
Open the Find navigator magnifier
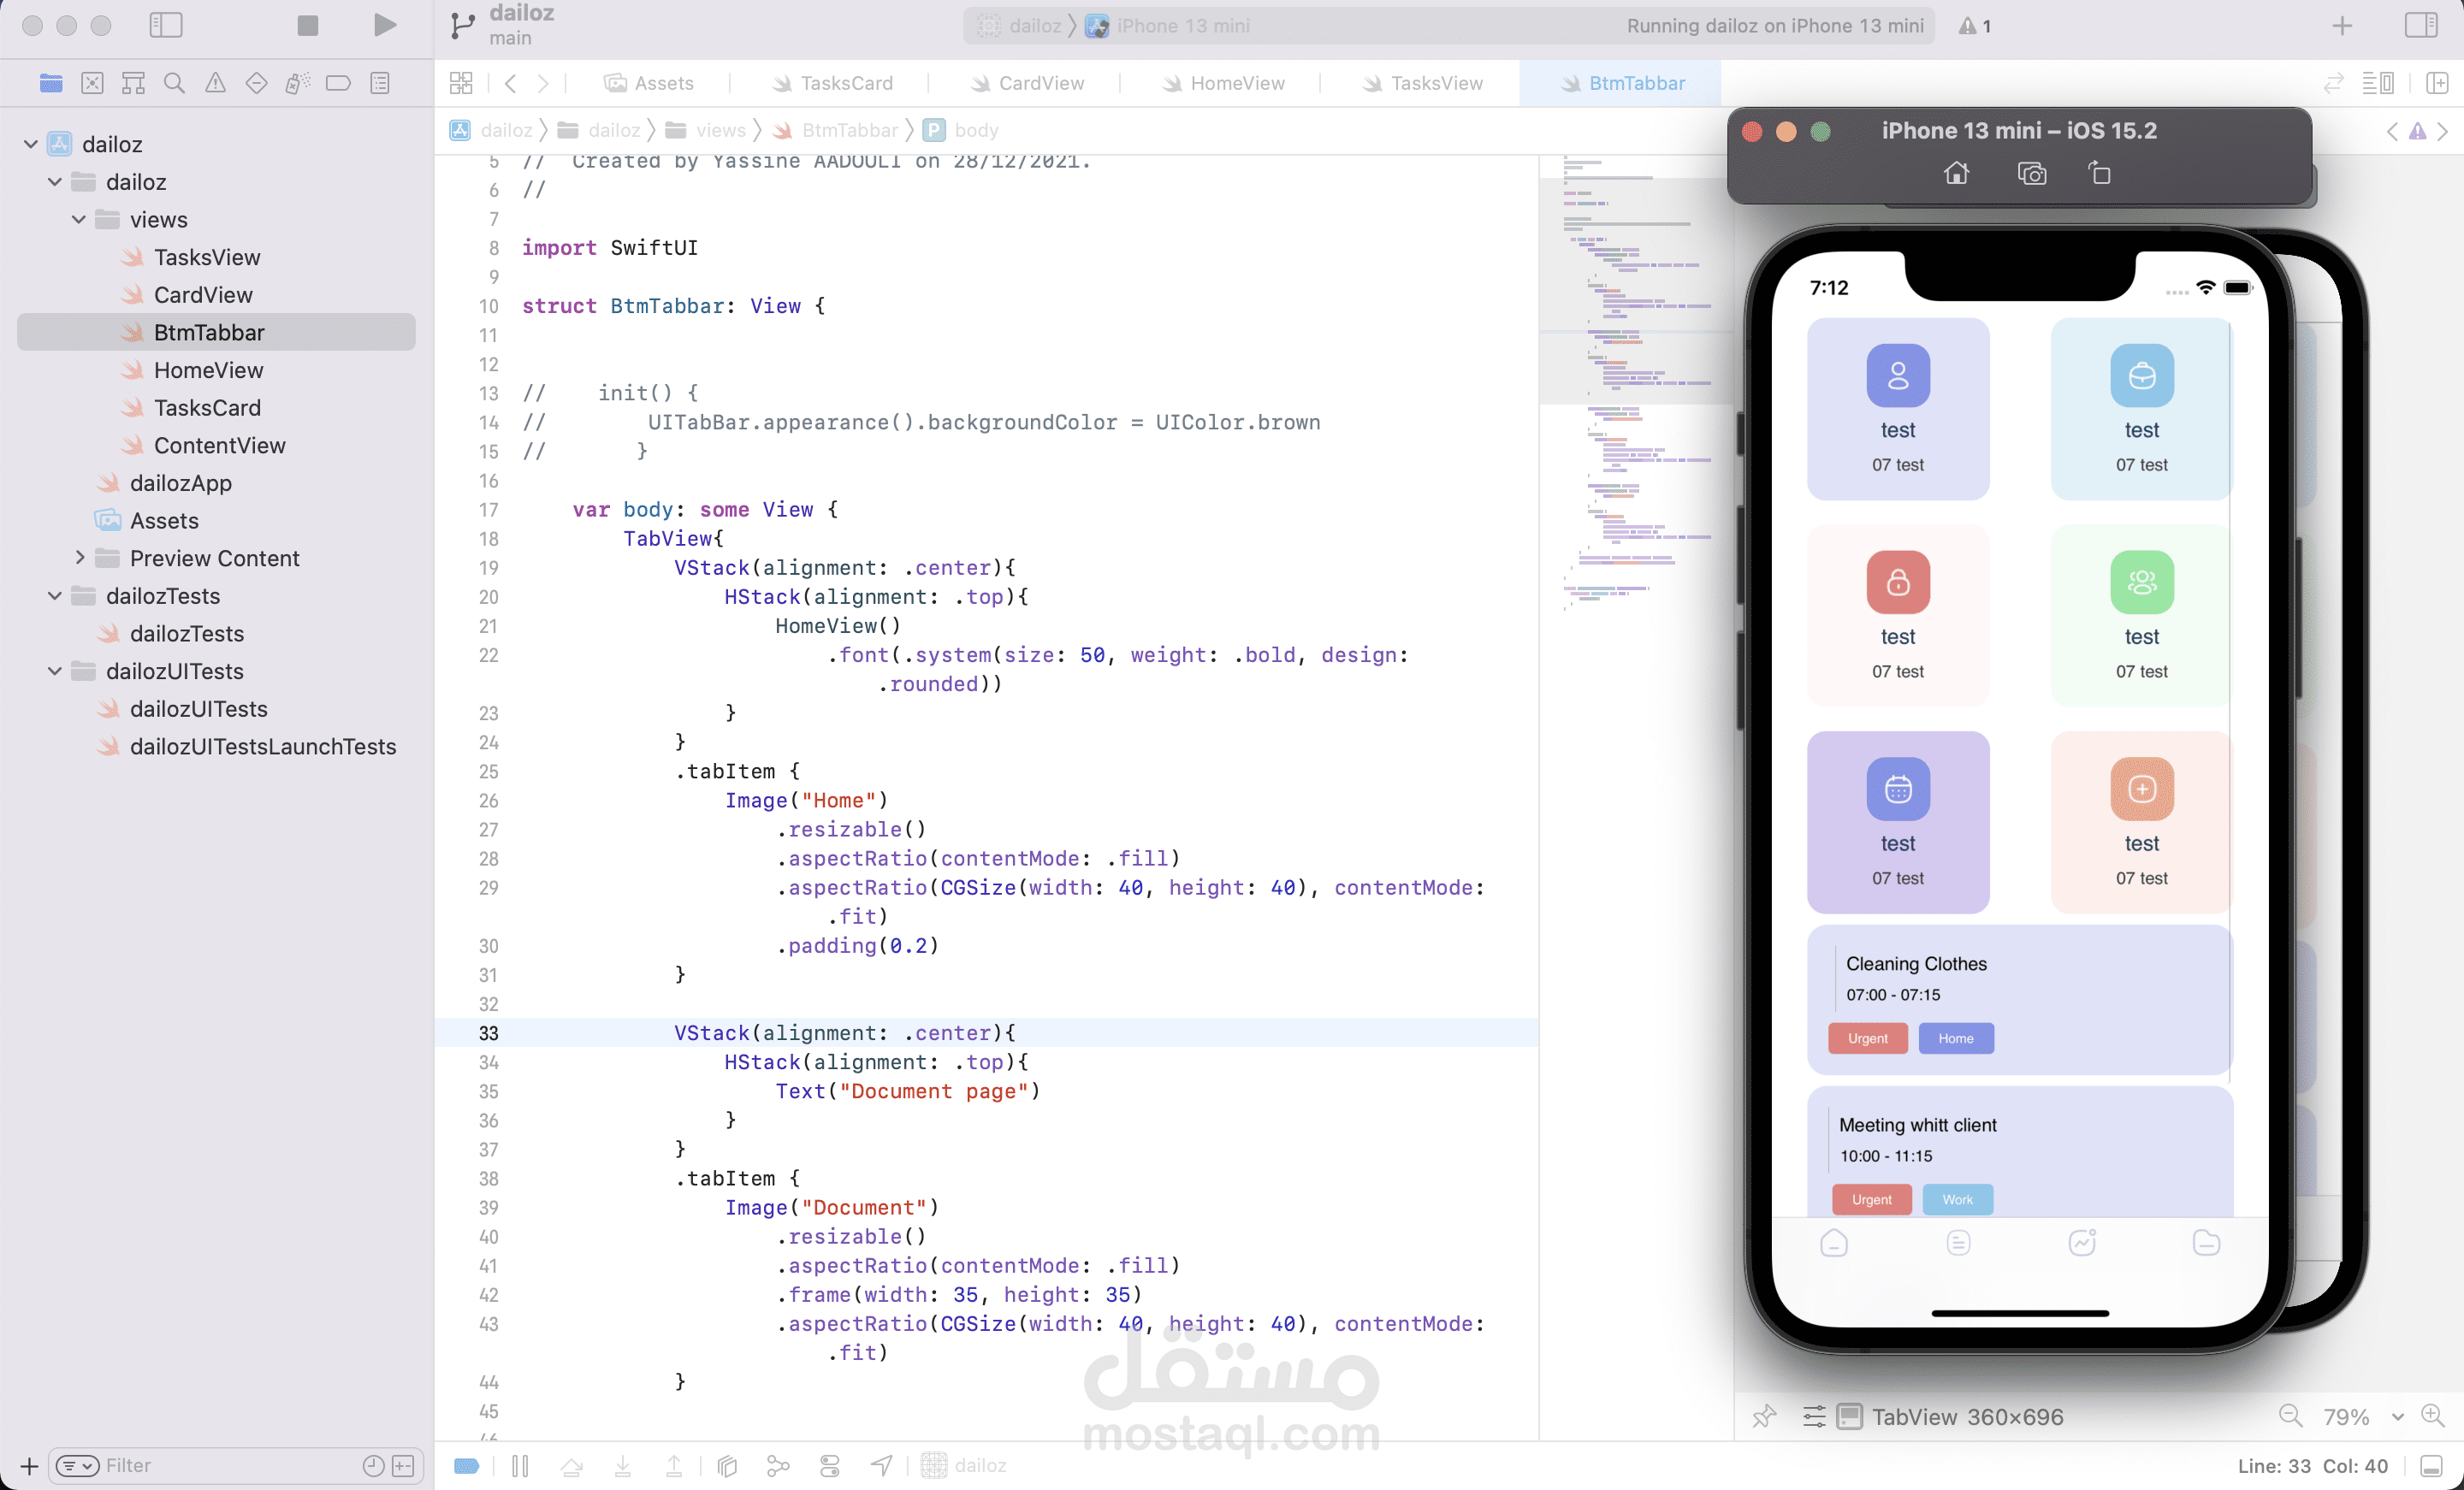click(174, 83)
